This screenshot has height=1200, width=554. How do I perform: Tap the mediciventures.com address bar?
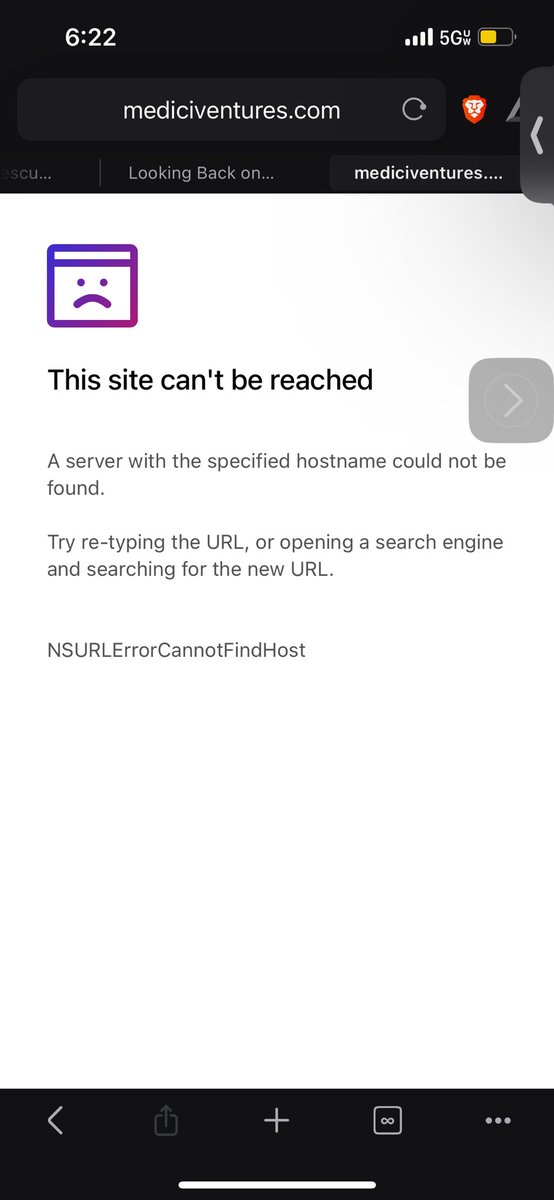[x=231, y=110]
